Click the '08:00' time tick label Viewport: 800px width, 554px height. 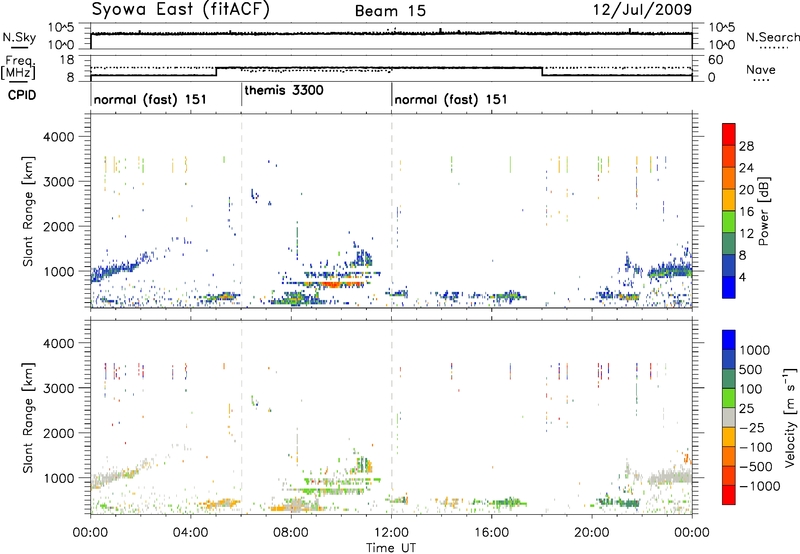pyautogui.click(x=291, y=533)
